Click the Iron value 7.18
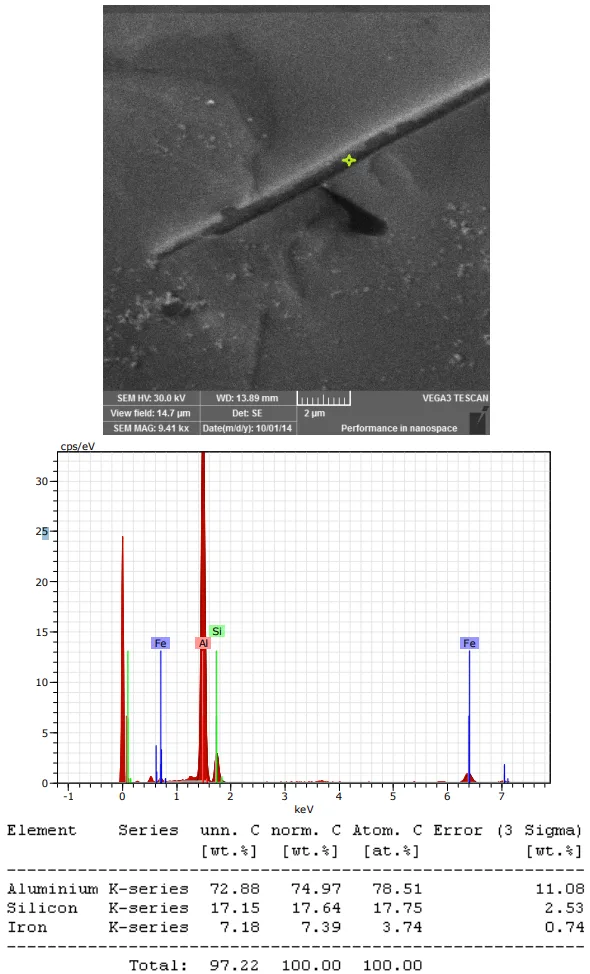Screen dimensions: 590x974 240,927
